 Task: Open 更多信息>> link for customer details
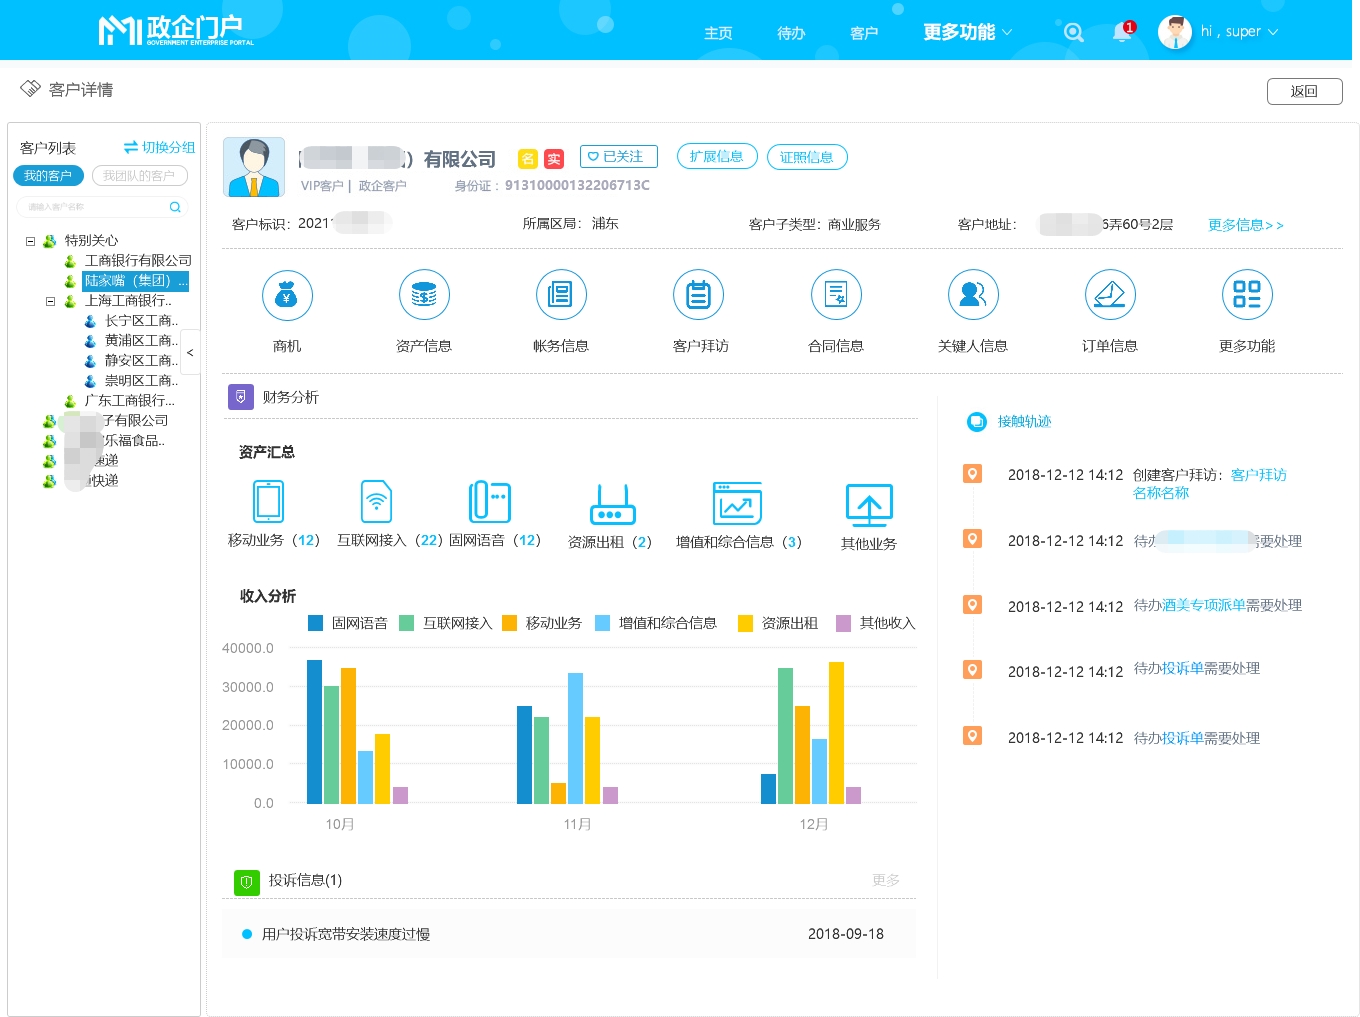tap(1245, 224)
